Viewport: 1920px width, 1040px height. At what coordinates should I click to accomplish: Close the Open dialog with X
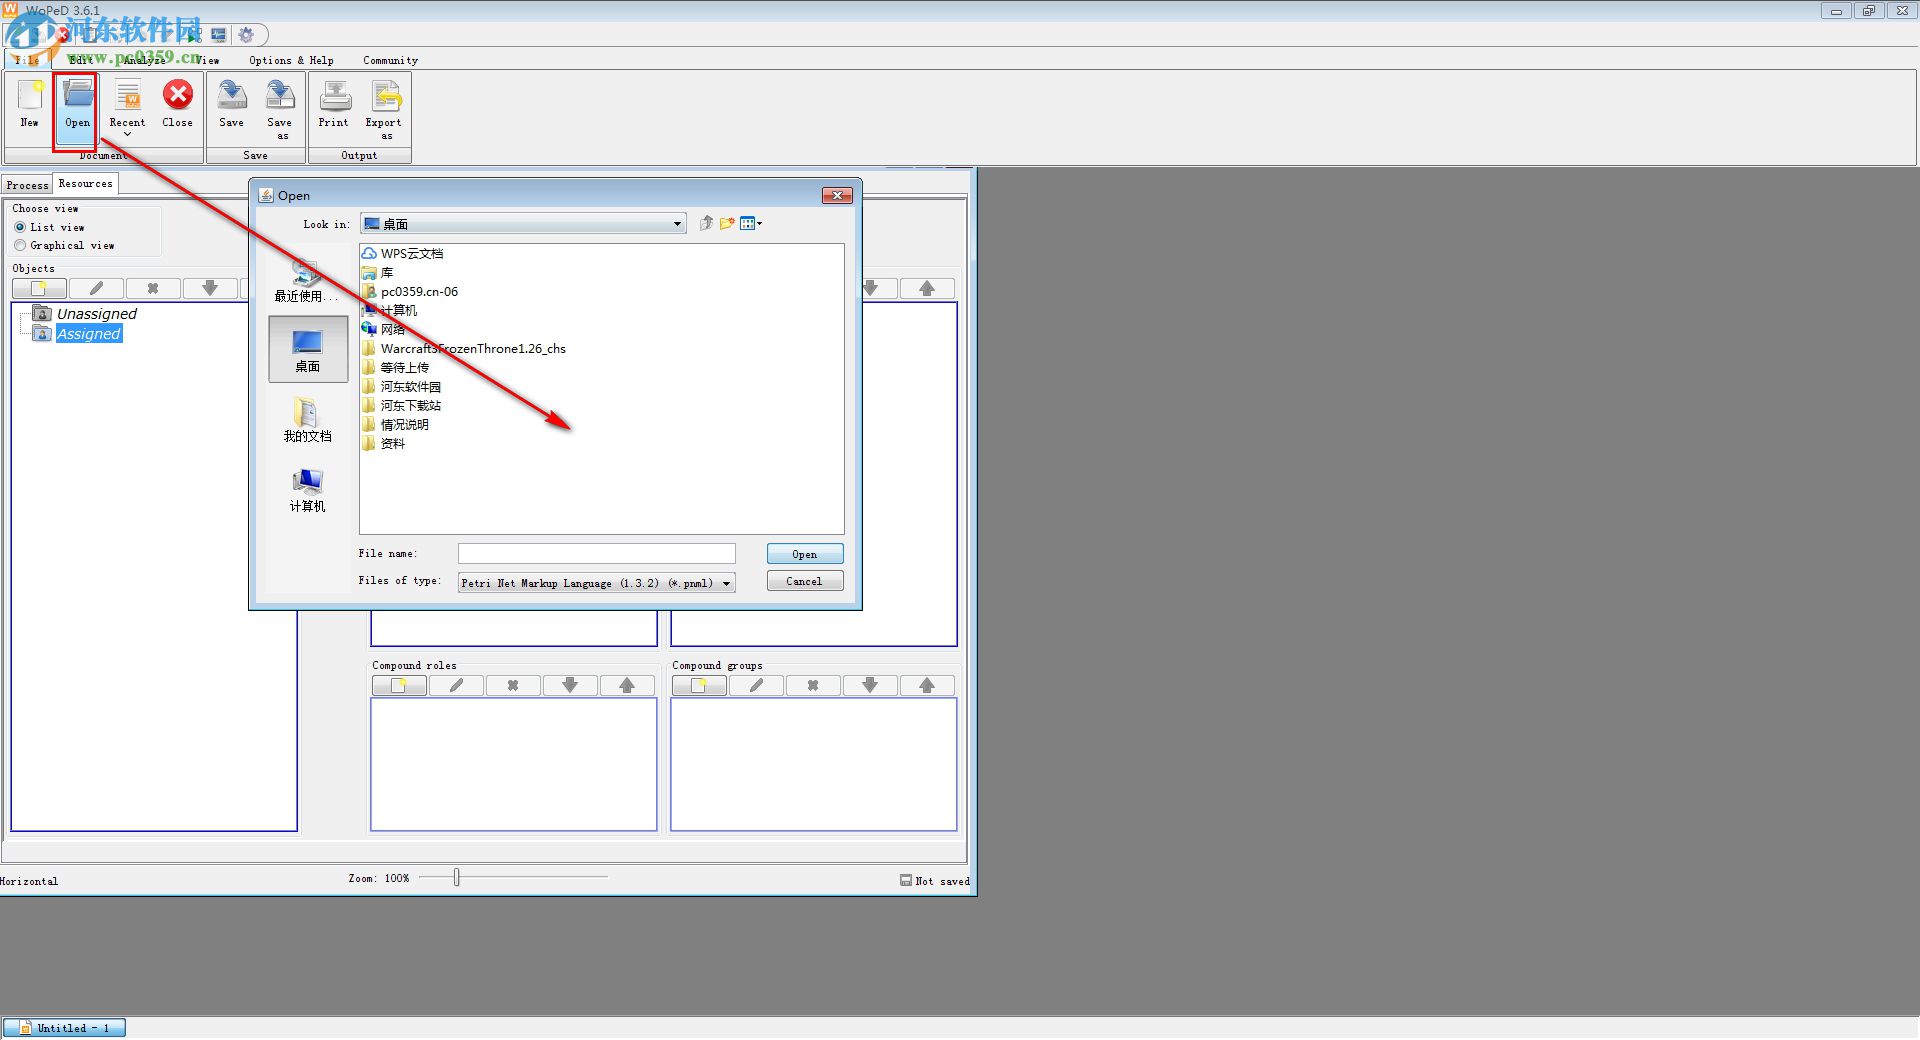pyautogui.click(x=837, y=195)
